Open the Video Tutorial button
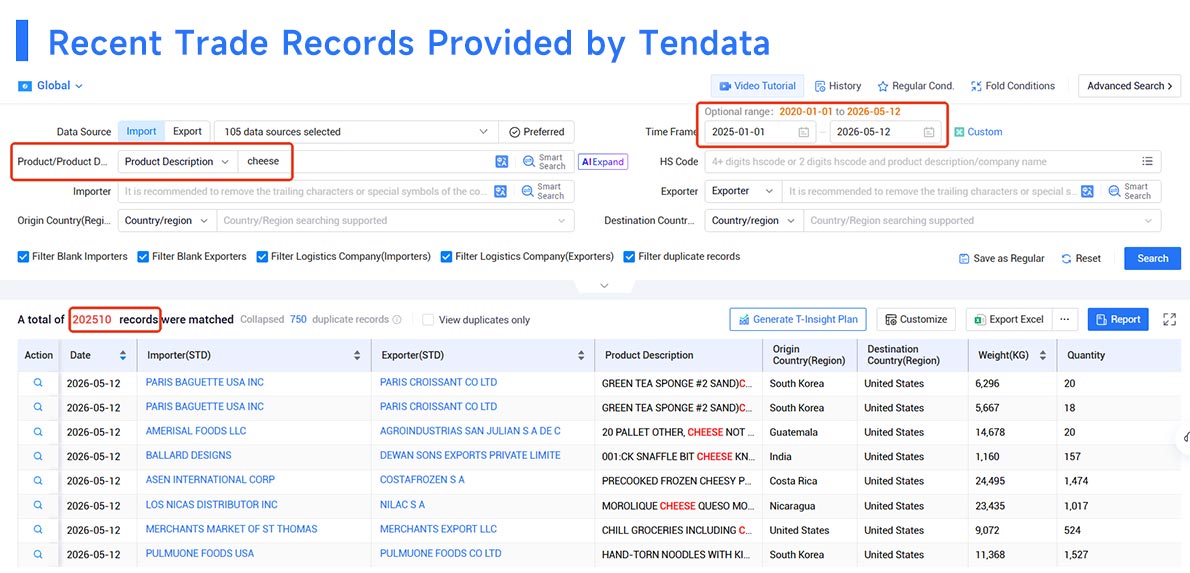The image size is (1190, 573). coord(757,86)
